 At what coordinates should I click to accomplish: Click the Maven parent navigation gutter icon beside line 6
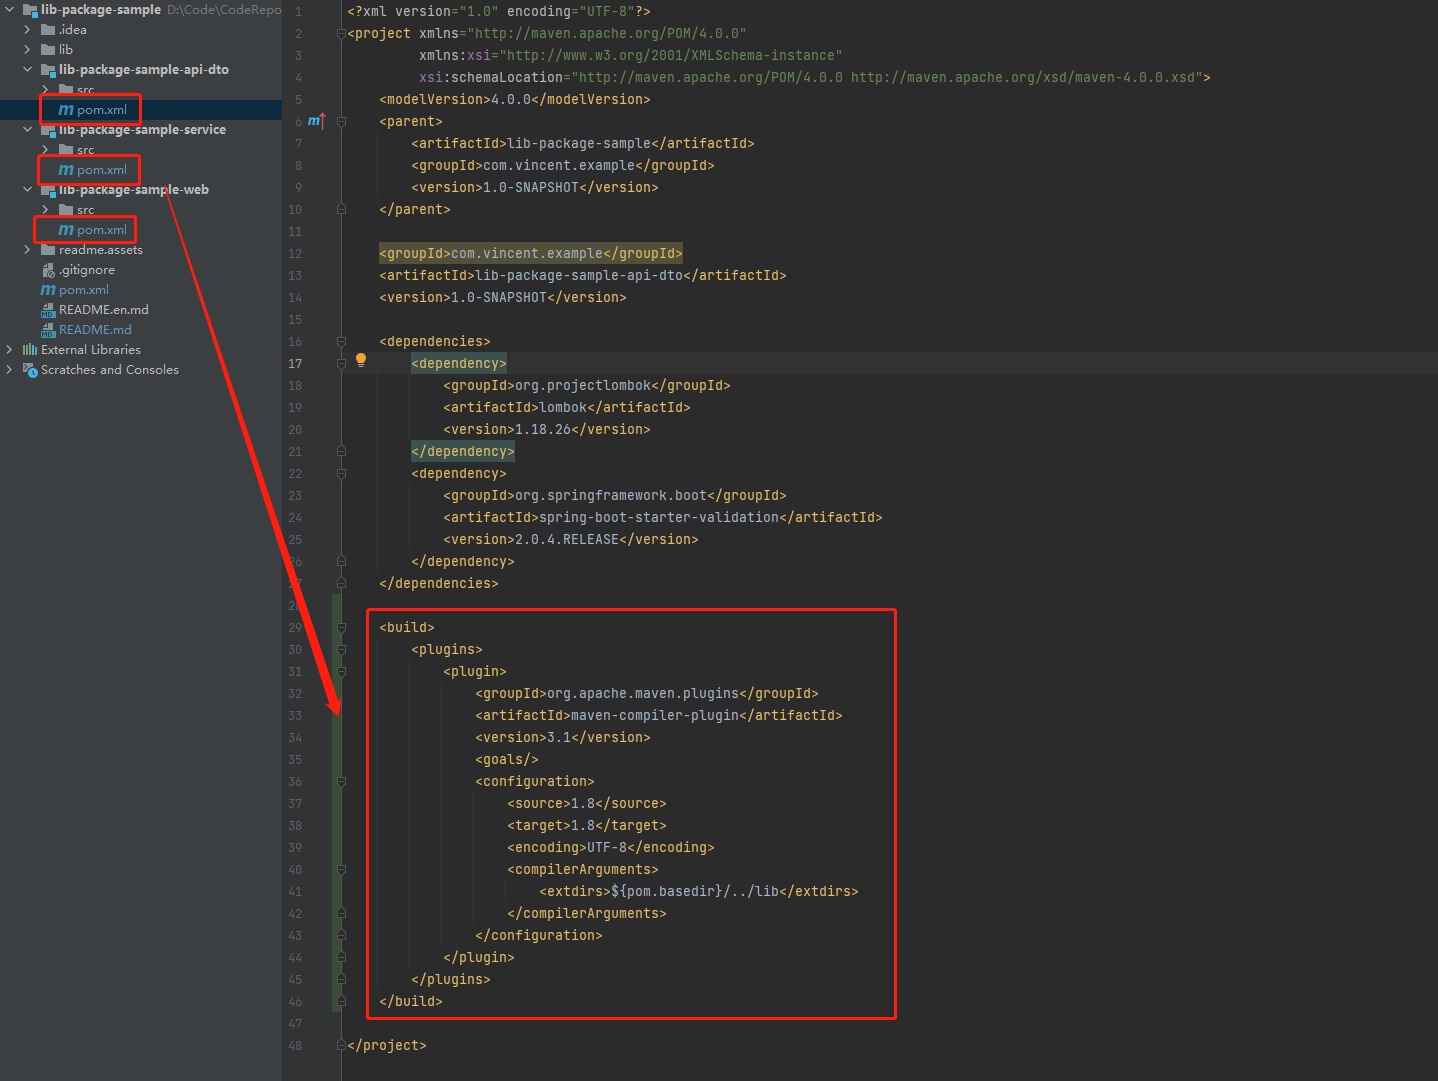pos(316,120)
